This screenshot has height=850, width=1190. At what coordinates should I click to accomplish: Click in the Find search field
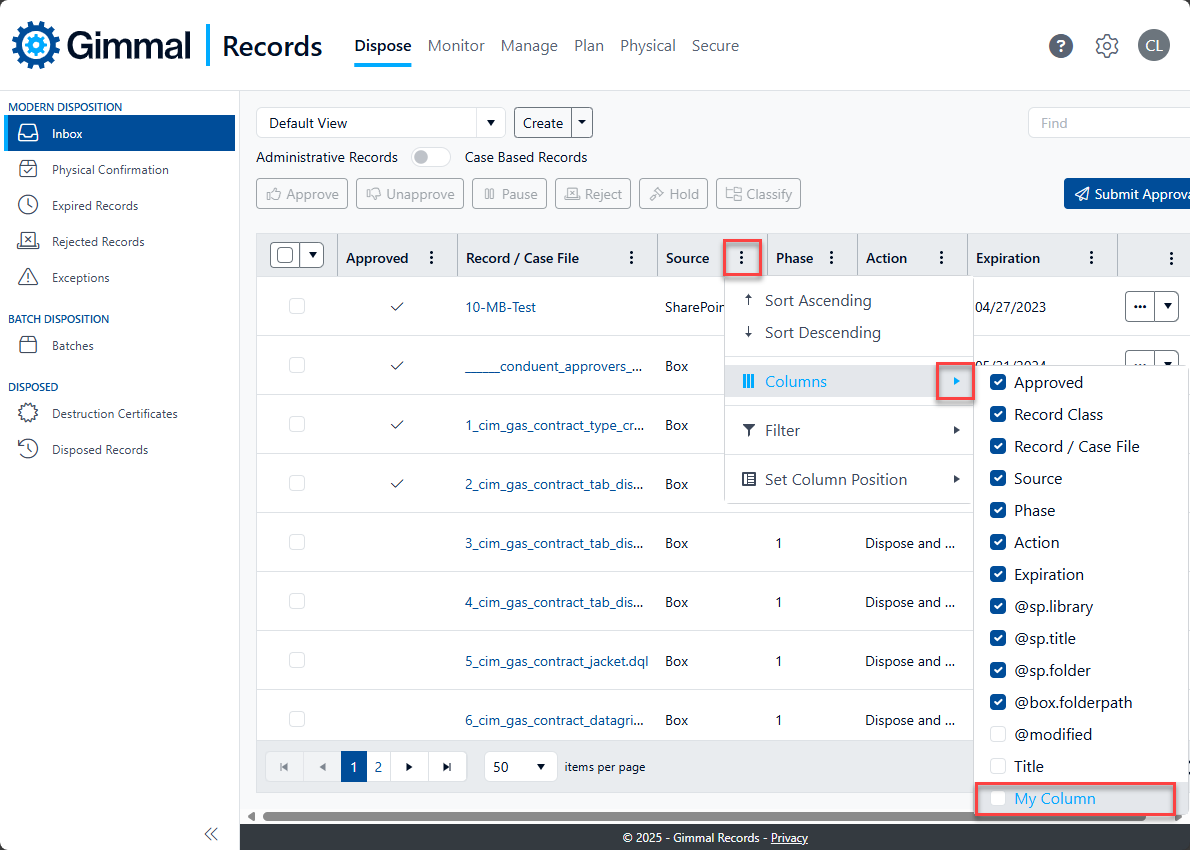tap(1110, 123)
